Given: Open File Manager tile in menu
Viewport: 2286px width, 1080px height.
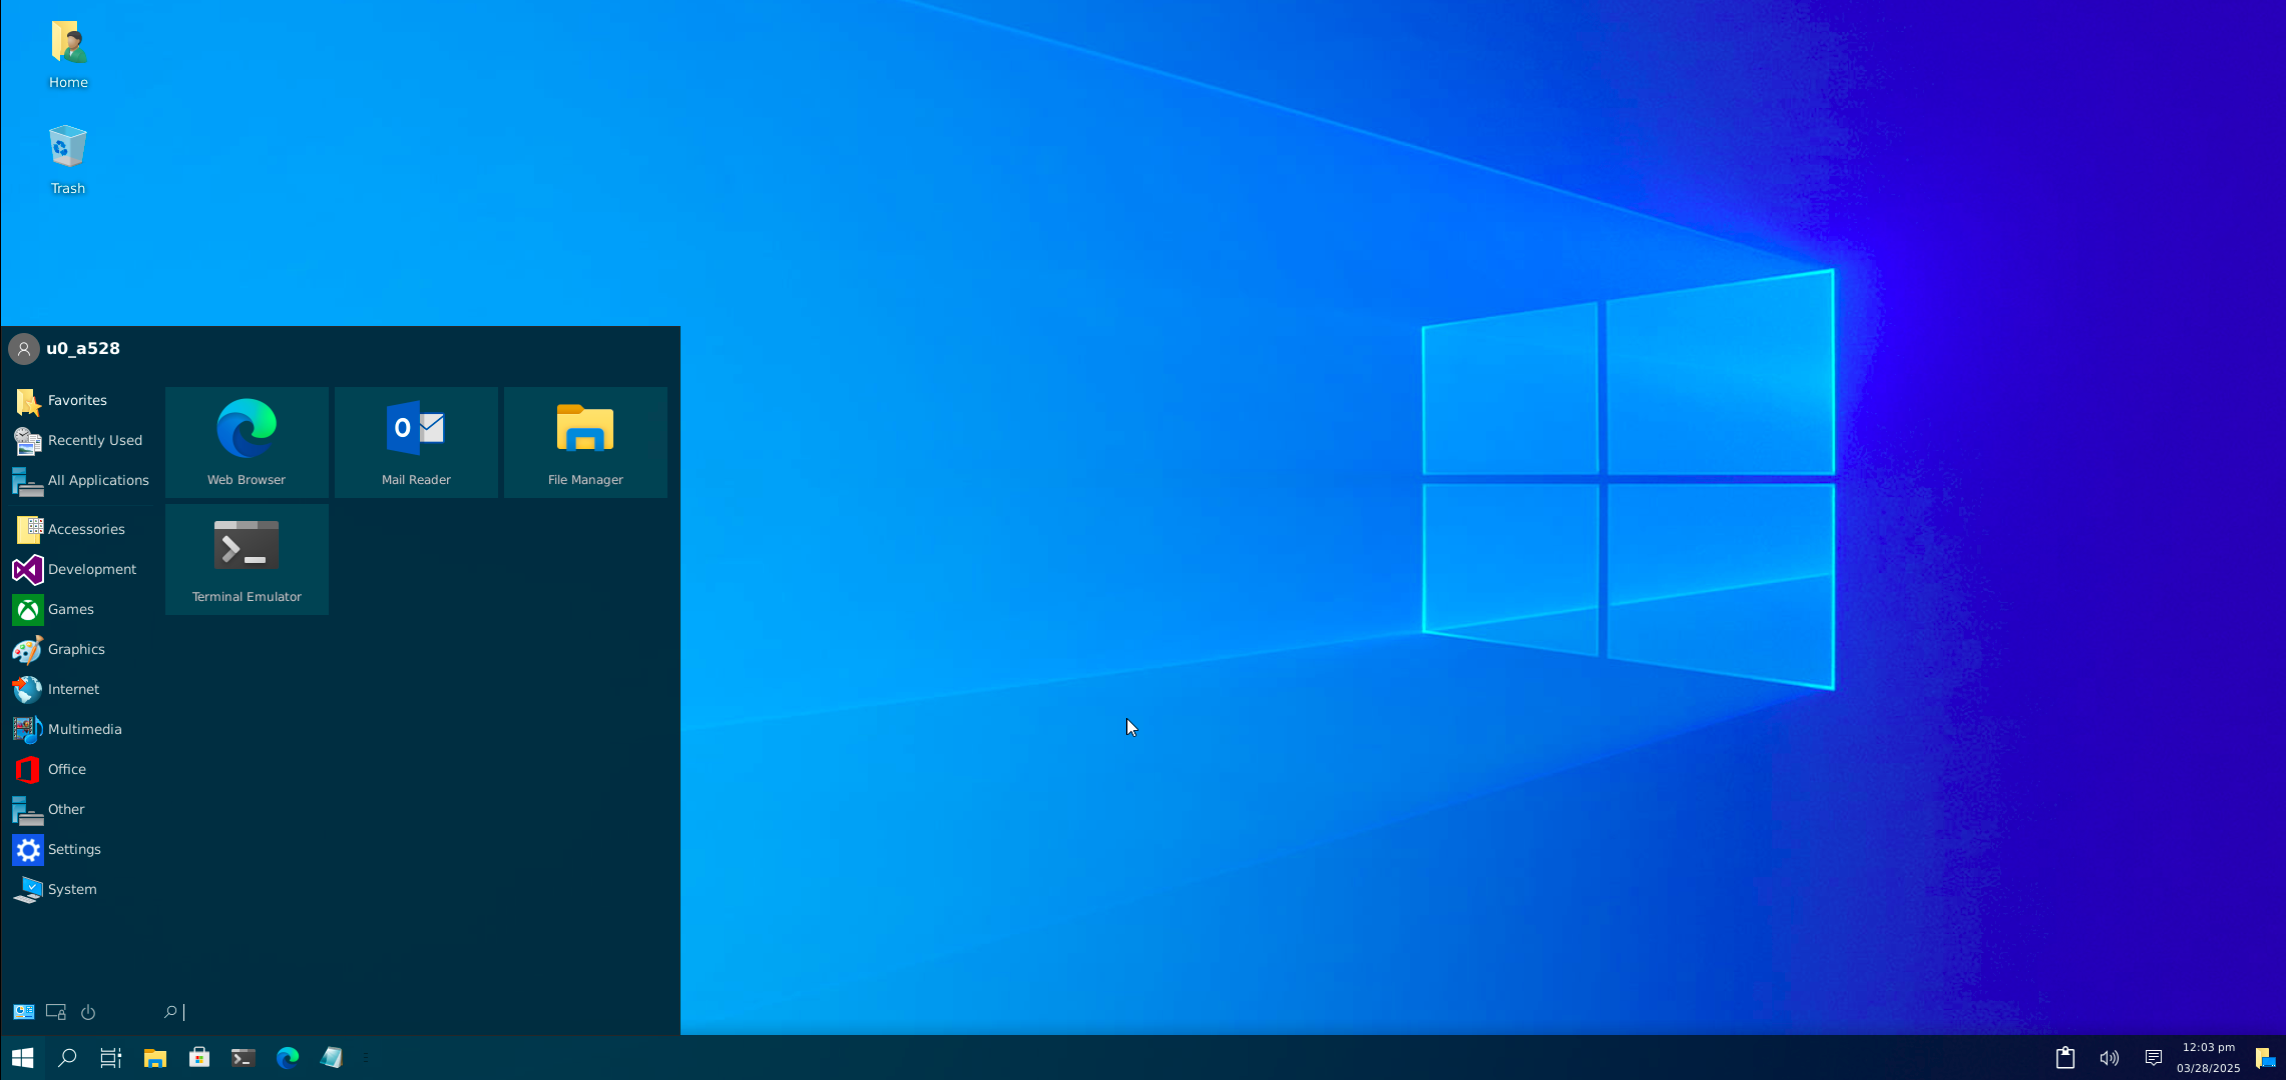Looking at the screenshot, I should tap(585, 442).
